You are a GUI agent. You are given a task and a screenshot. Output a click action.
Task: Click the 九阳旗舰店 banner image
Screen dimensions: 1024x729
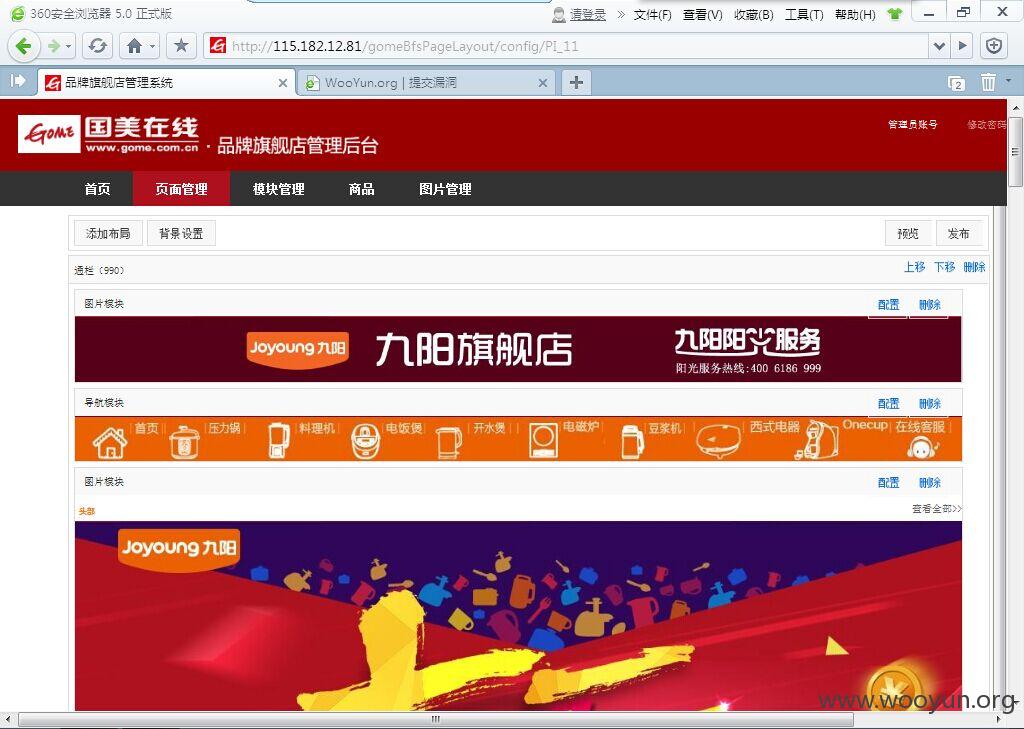tap(518, 349)
